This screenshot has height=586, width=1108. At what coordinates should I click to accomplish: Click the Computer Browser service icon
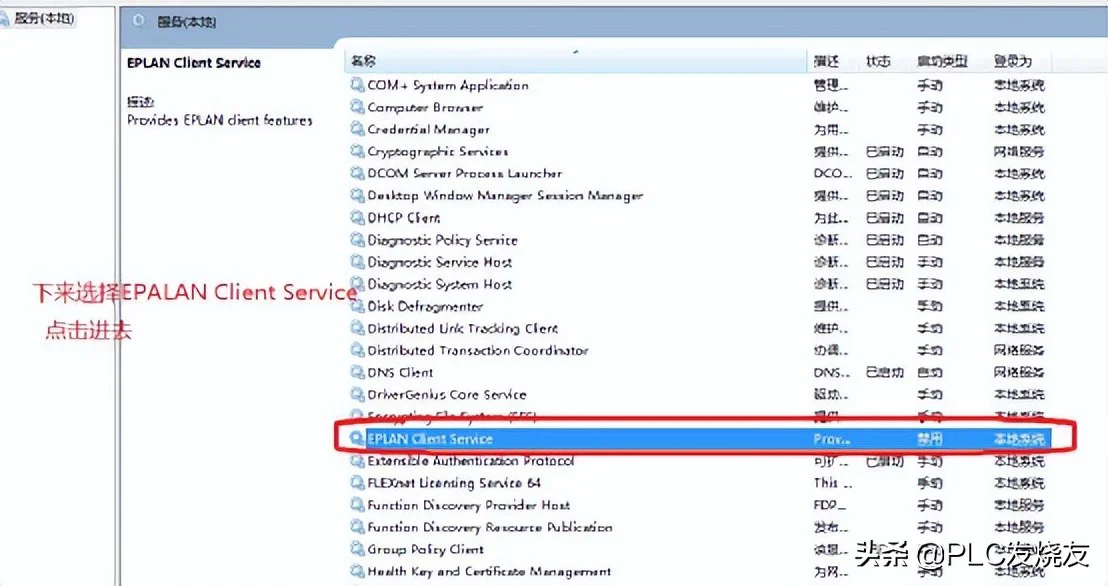(358, 107)
